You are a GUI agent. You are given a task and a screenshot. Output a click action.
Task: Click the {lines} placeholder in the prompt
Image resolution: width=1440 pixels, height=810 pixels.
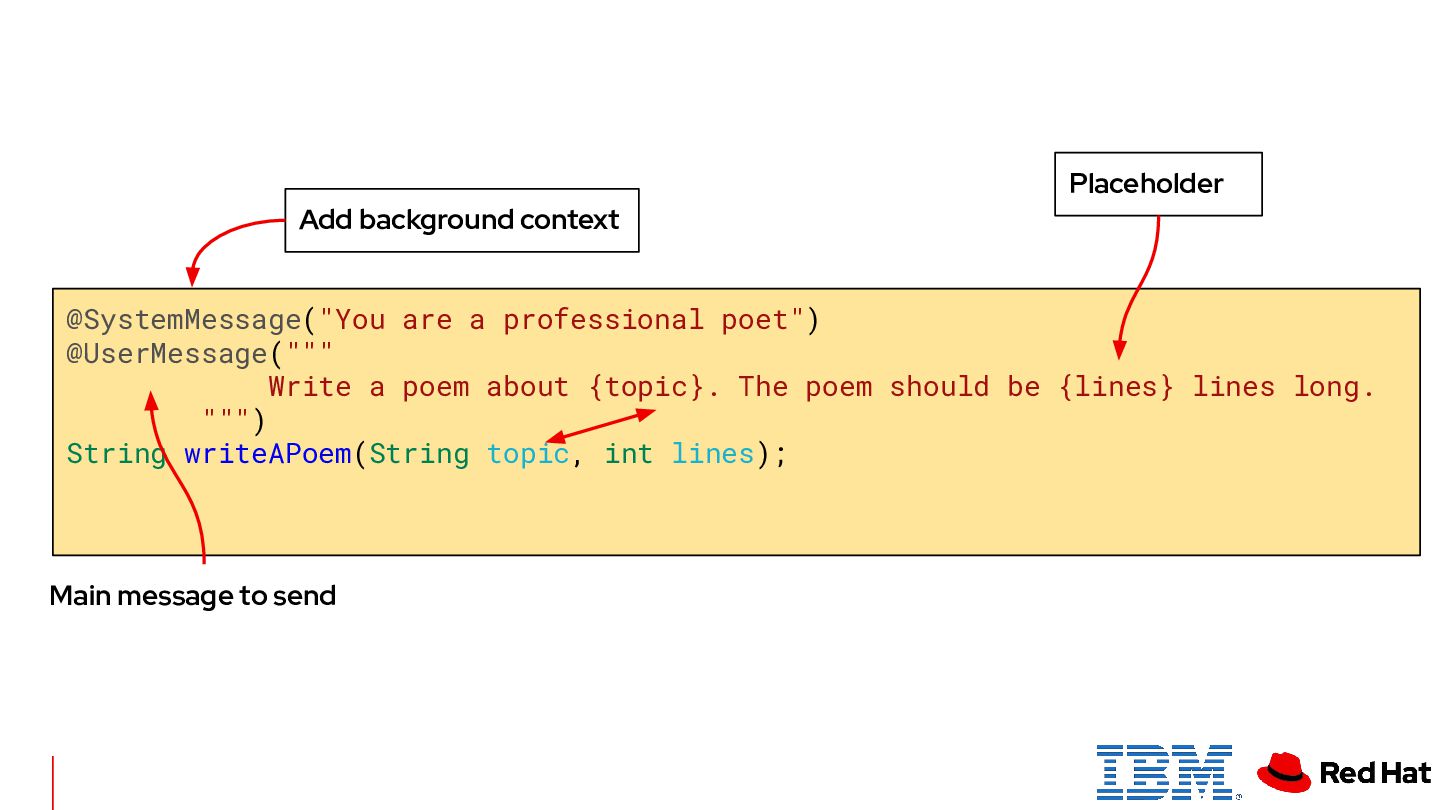click(1116, 387)
